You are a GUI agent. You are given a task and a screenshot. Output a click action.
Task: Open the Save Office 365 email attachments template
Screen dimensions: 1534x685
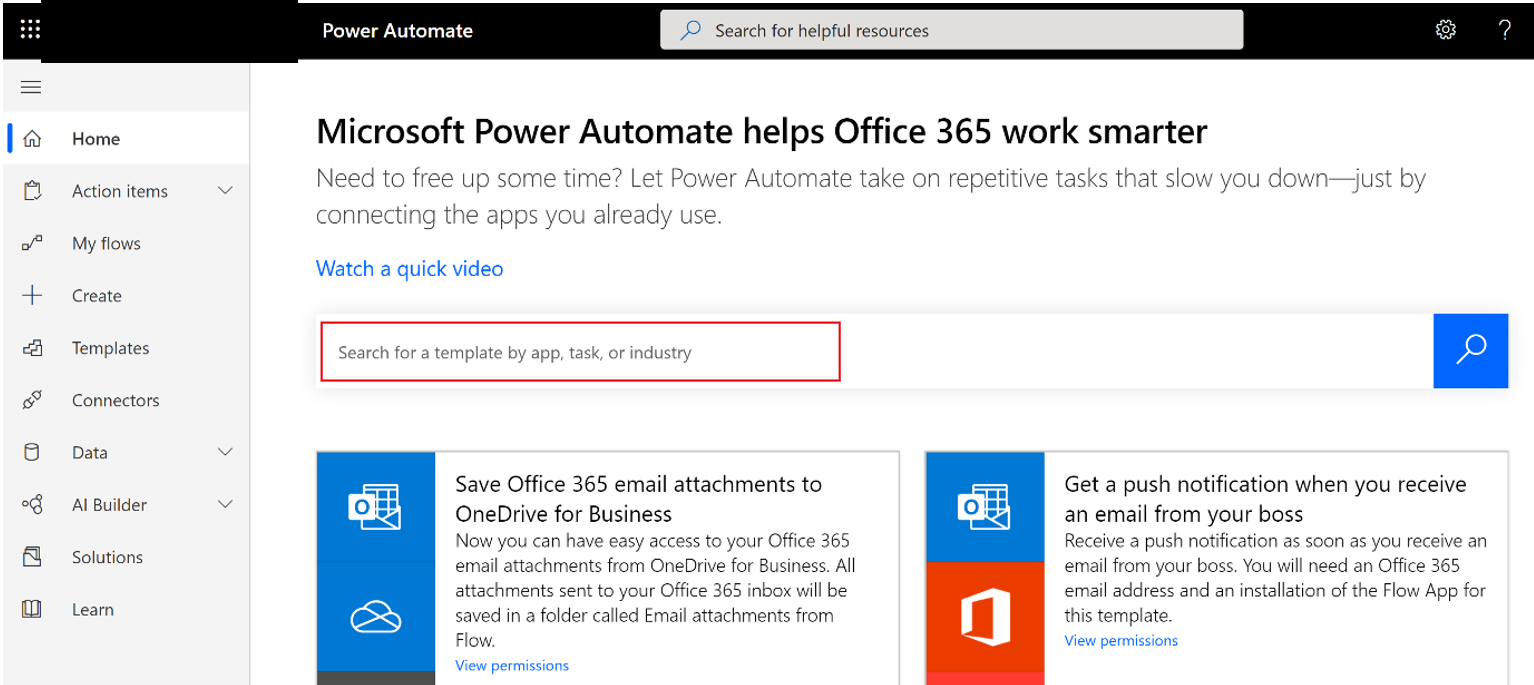(x=638, y=499)
